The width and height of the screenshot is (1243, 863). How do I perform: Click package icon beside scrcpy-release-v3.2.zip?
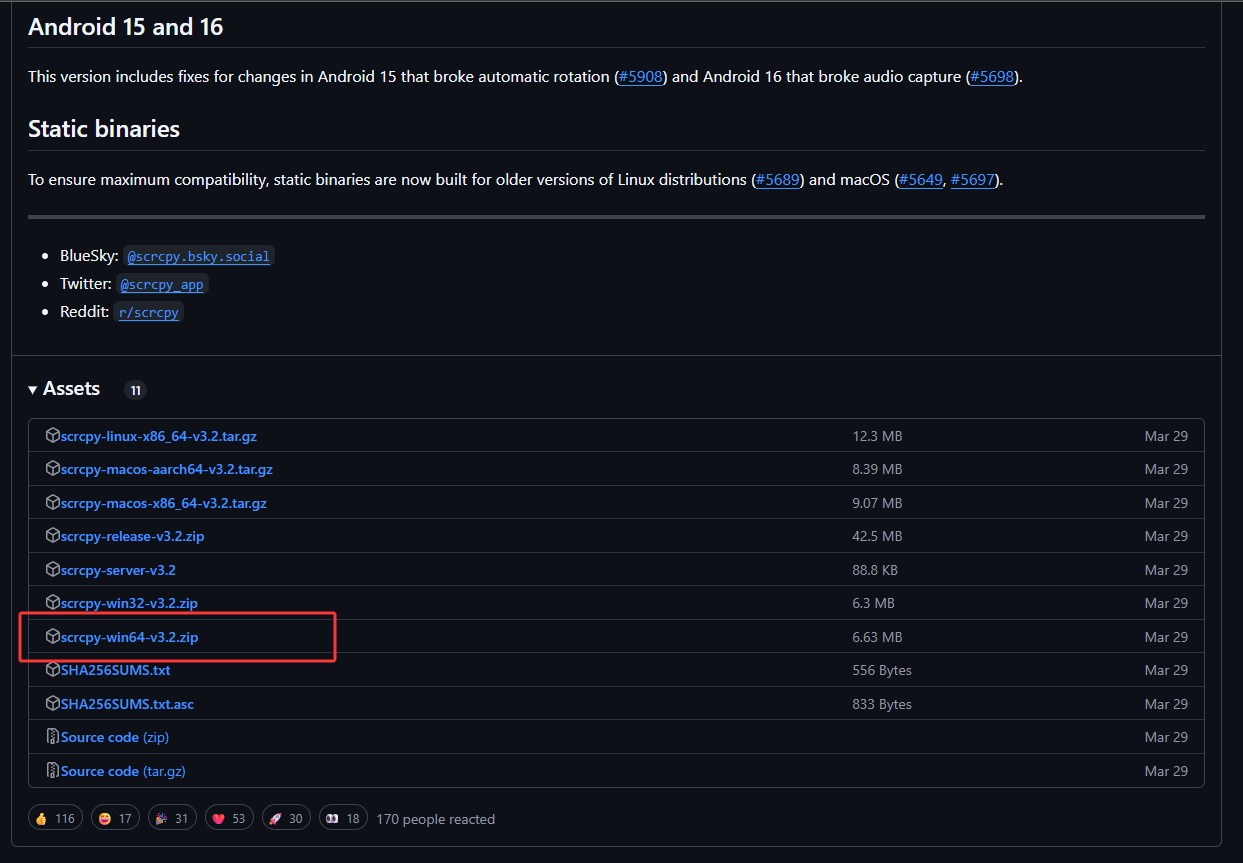pos(53,536)
